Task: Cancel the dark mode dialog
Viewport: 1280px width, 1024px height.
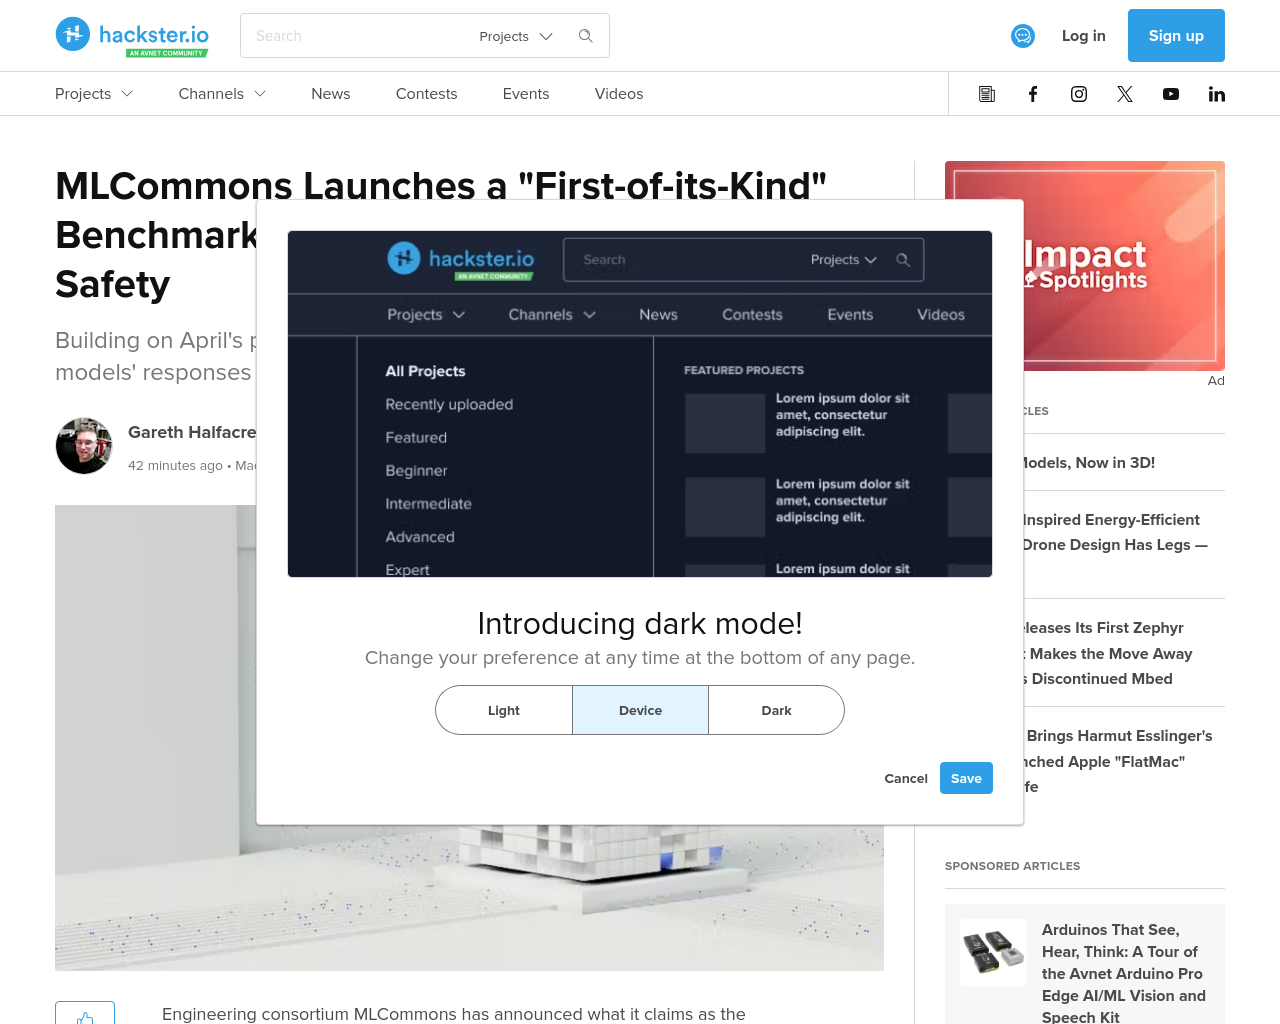Action: [906, 778]
